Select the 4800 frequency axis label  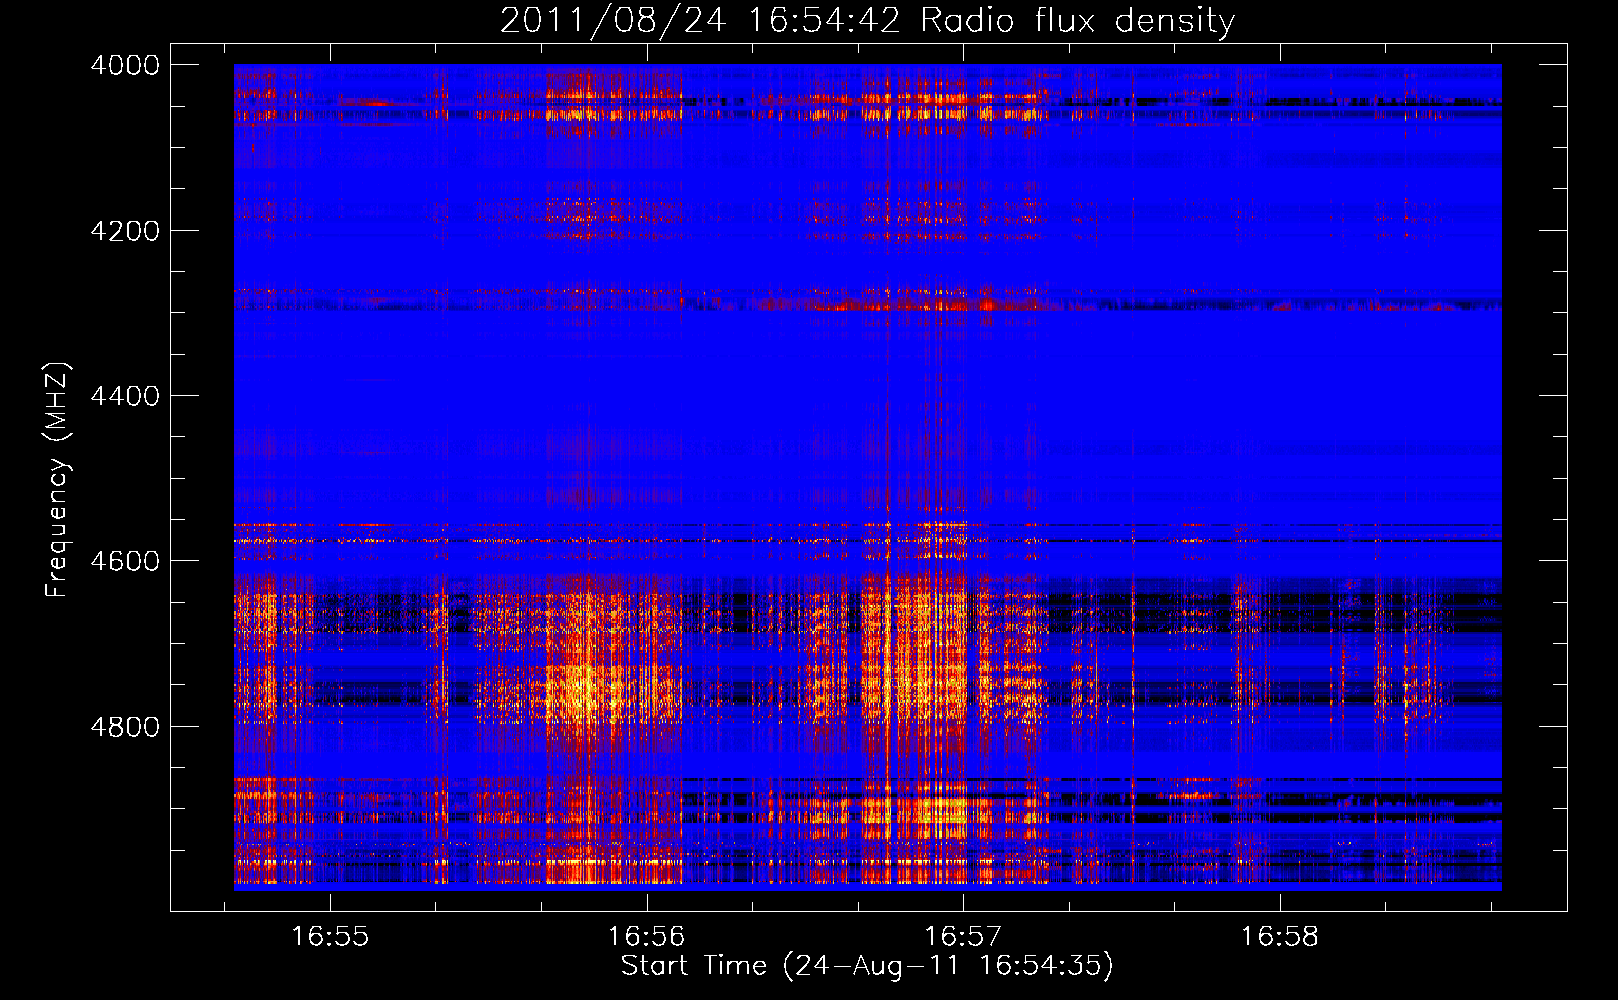(x=125, y=726)
